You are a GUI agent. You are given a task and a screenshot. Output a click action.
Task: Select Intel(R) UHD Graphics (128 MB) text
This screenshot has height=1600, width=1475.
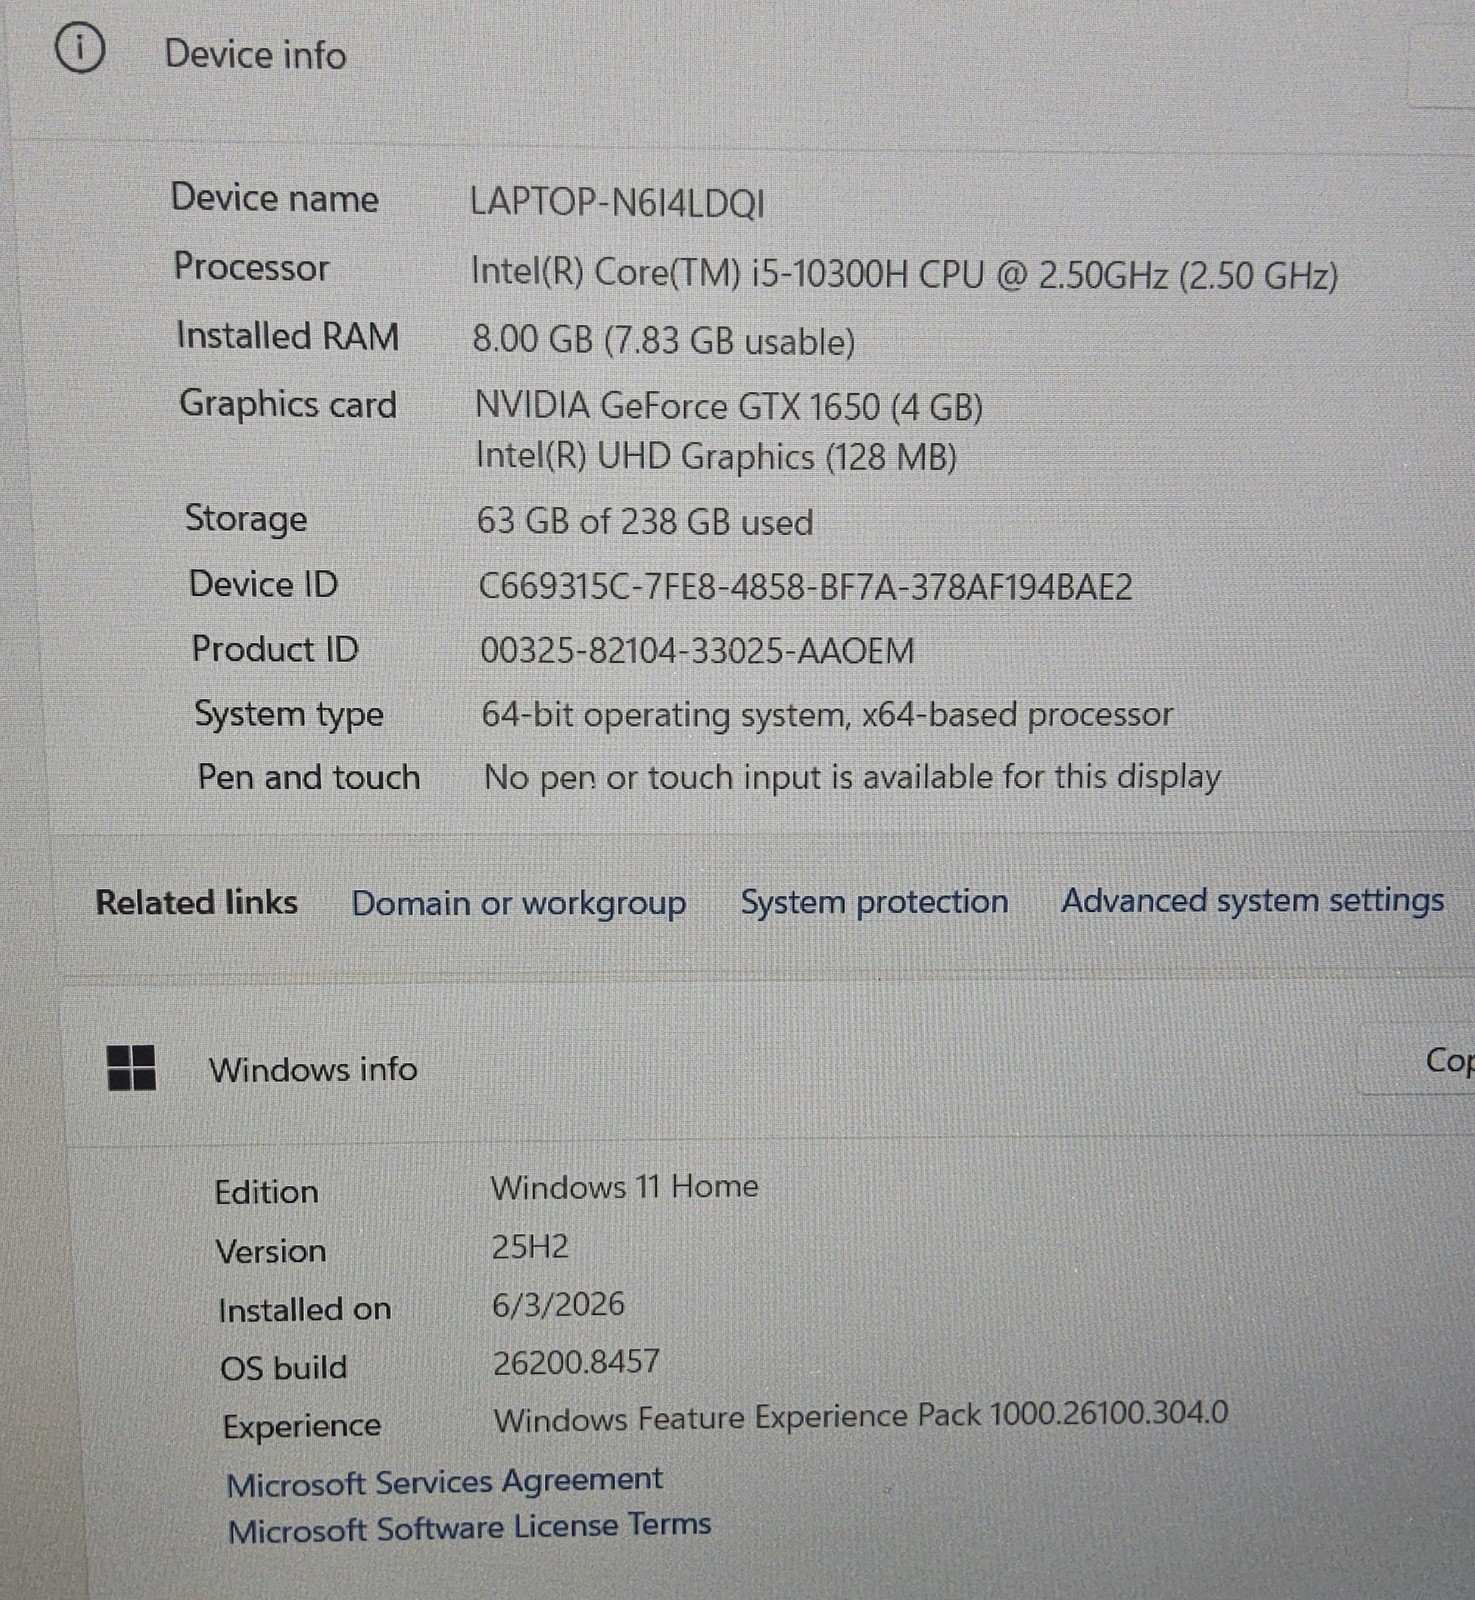click(x=716, y=456)
